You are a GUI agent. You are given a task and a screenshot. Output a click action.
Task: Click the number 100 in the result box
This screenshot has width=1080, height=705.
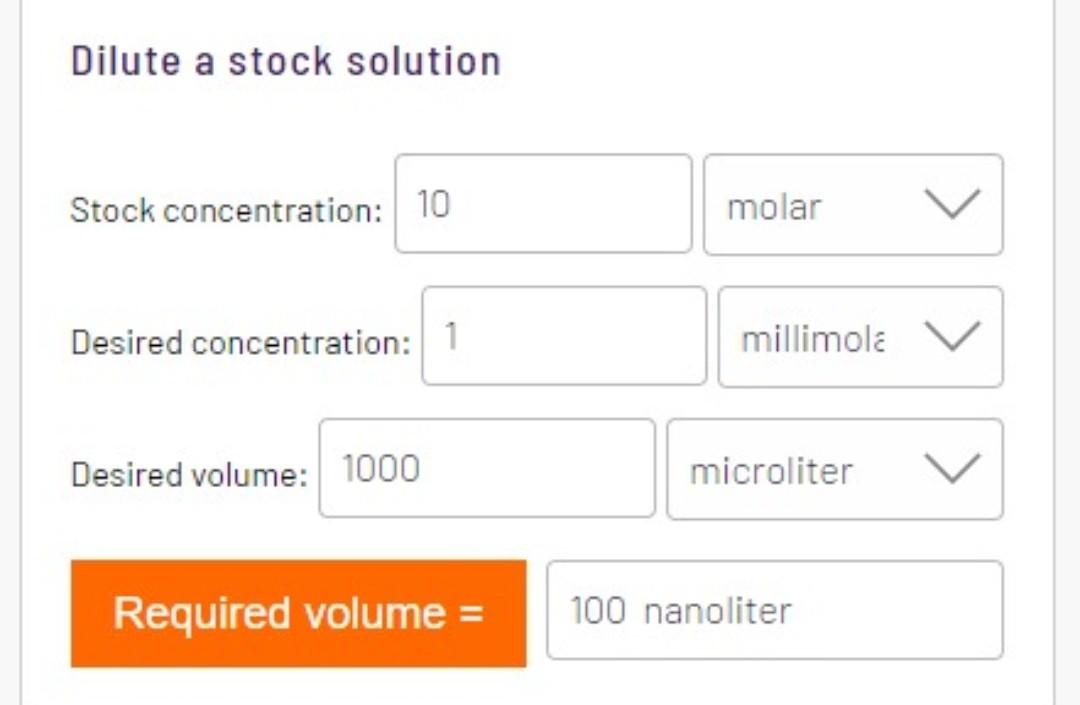tap(598, 610)
